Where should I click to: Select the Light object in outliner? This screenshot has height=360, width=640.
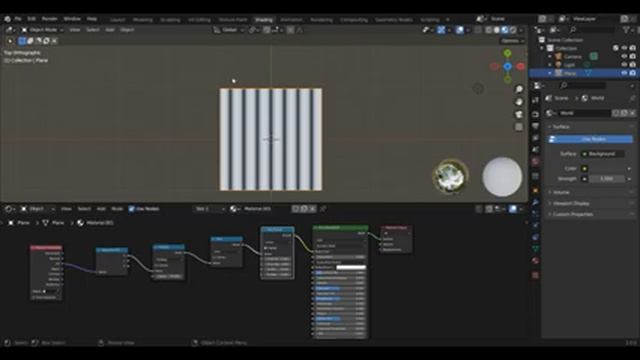569,64
